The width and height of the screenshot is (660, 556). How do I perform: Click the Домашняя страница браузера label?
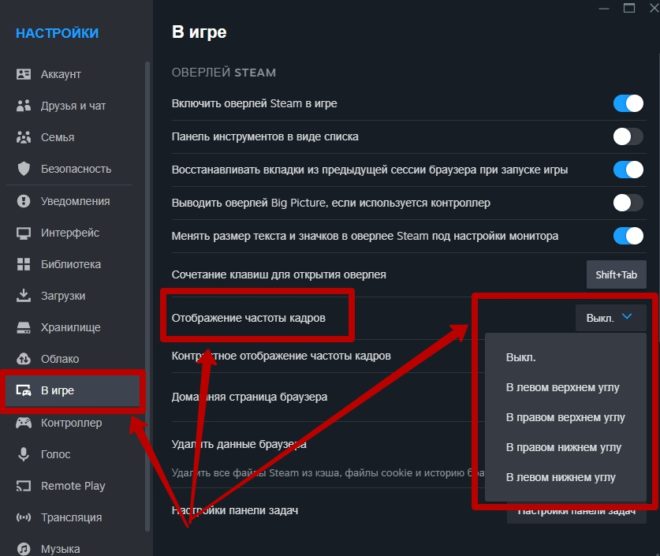tap(249, 396)
